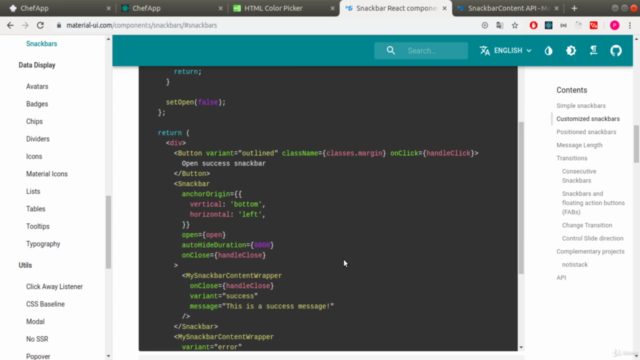Open Click Away Listener page
Image resolution: width=640 pixels, height=360 pixels.
click(55, 287)
